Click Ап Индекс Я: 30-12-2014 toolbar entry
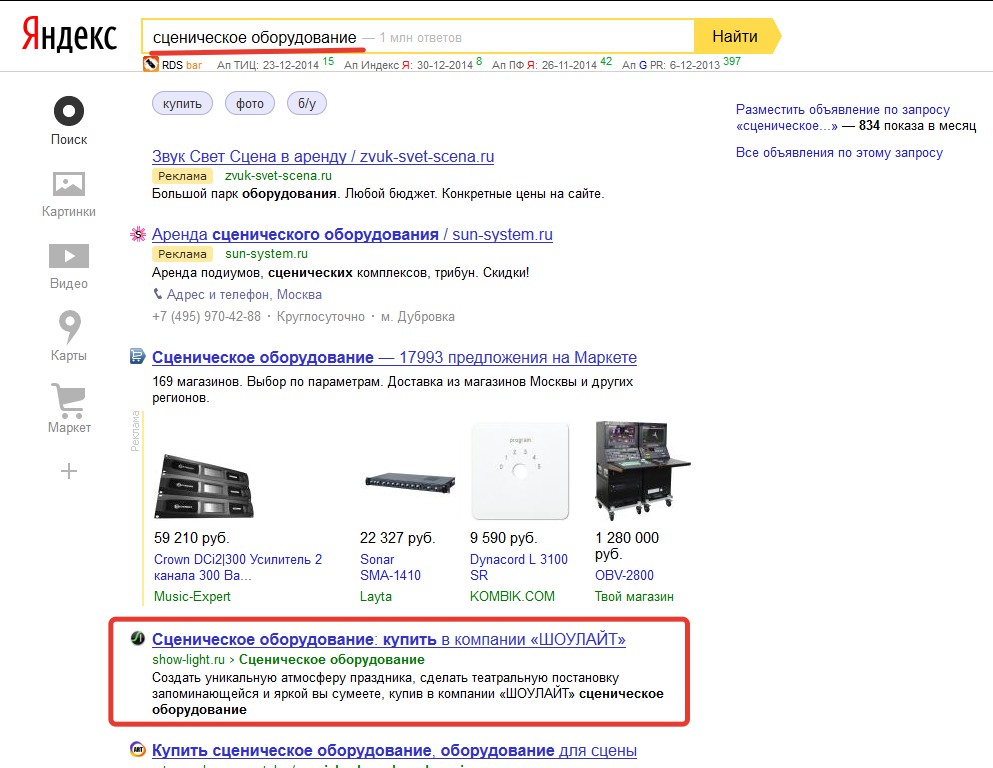The image size is (993, 768). pos(413,64)
